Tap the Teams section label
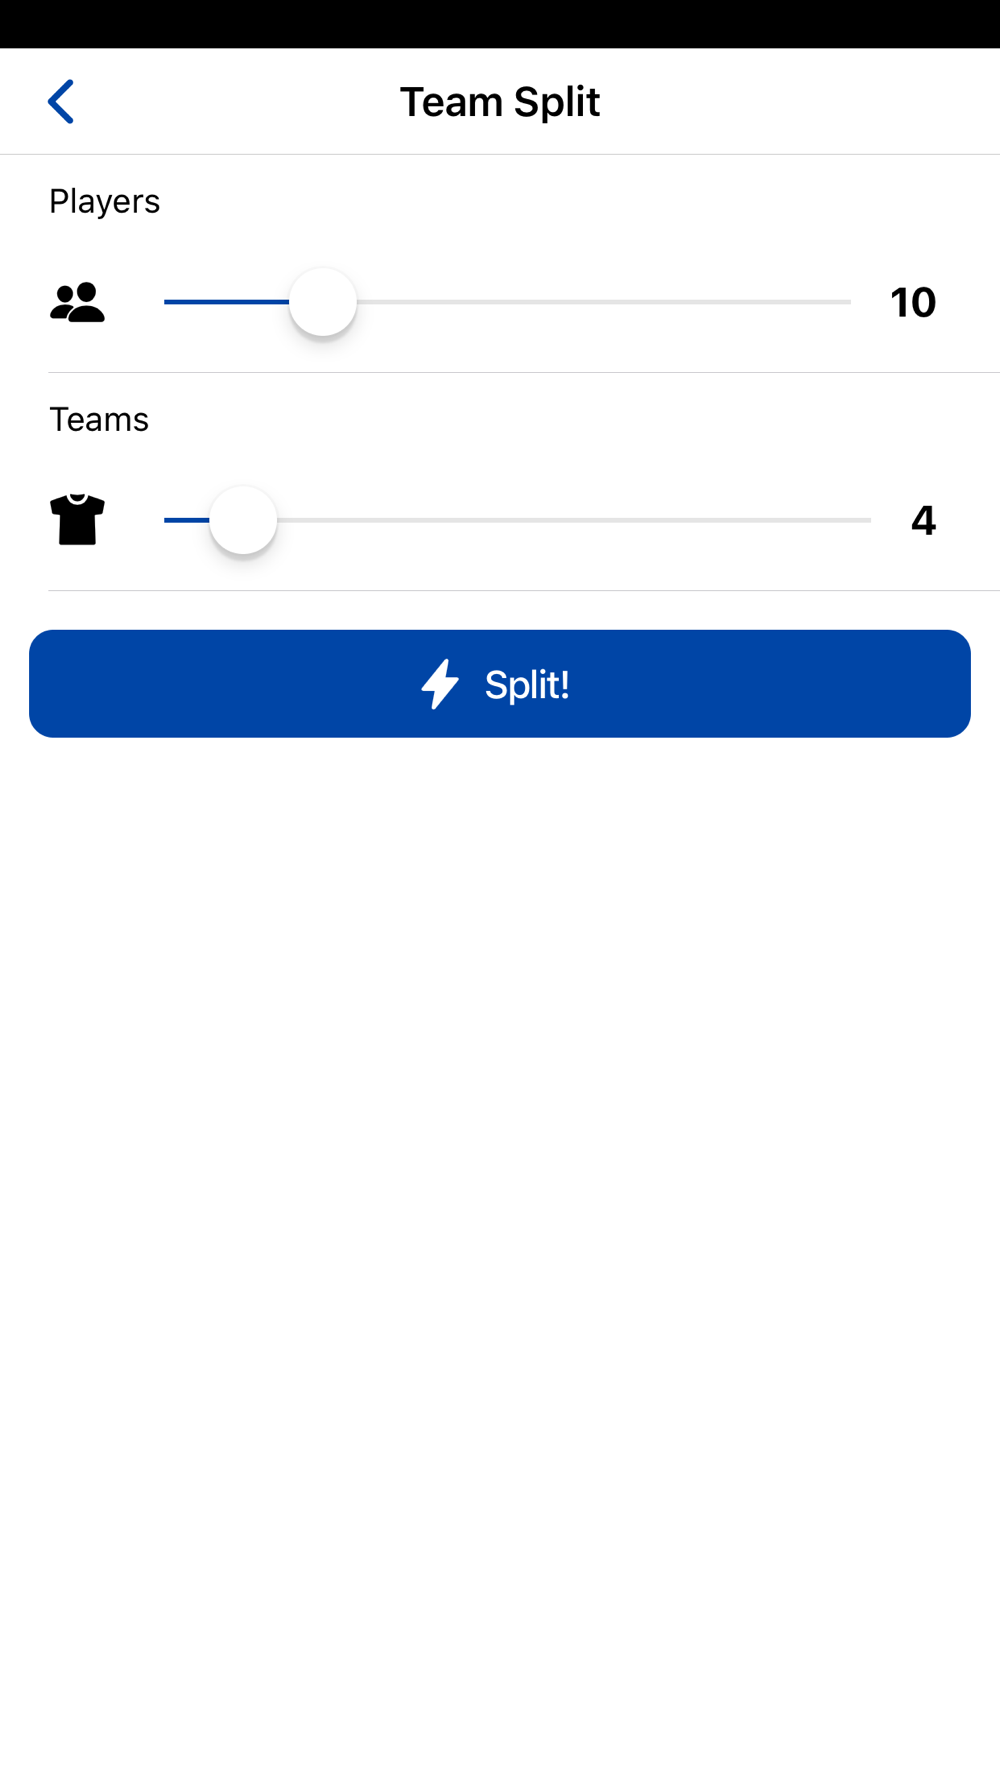Viewport: 1000px width, 1778px height. pyautogui.click(x=99, y=420)
